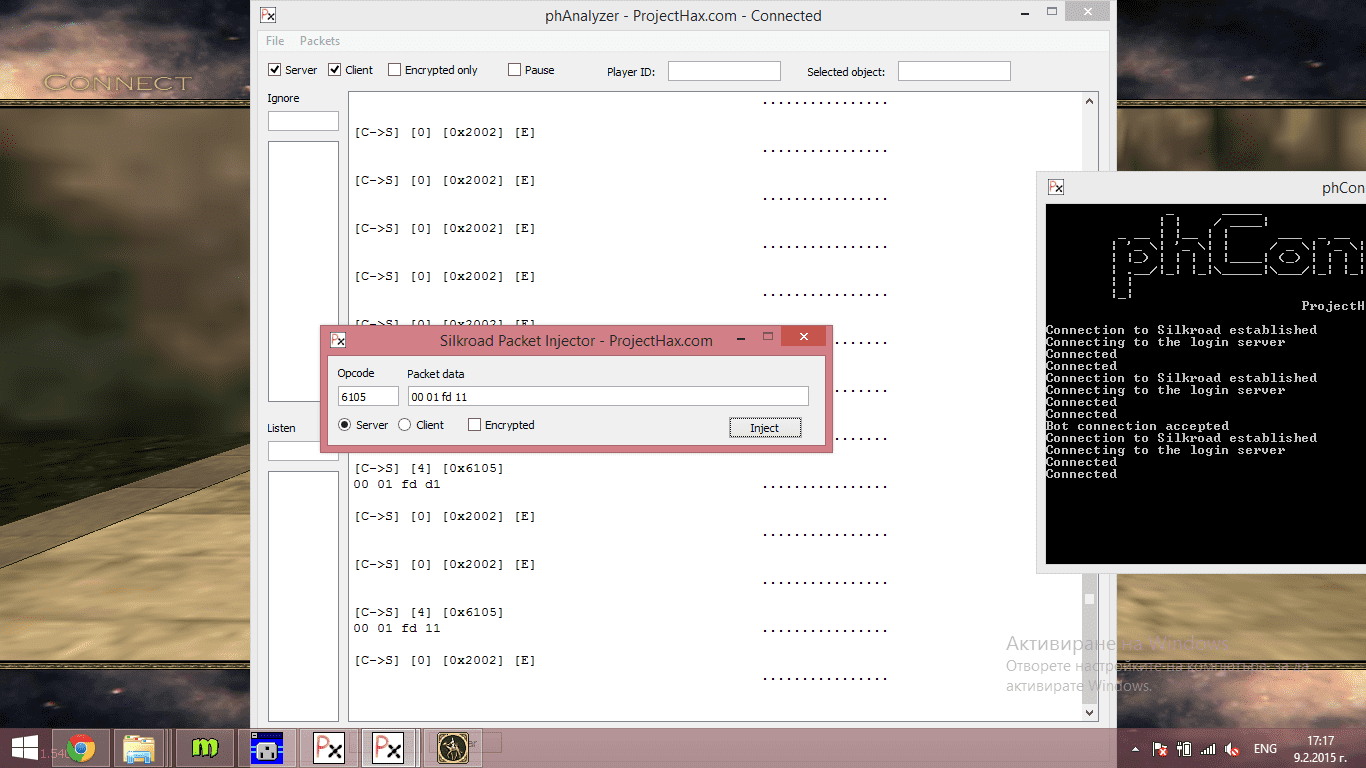Screen dimensions: 1366x768
Task: Click the 'Opcode' label in injector
Action: [356, 373]
